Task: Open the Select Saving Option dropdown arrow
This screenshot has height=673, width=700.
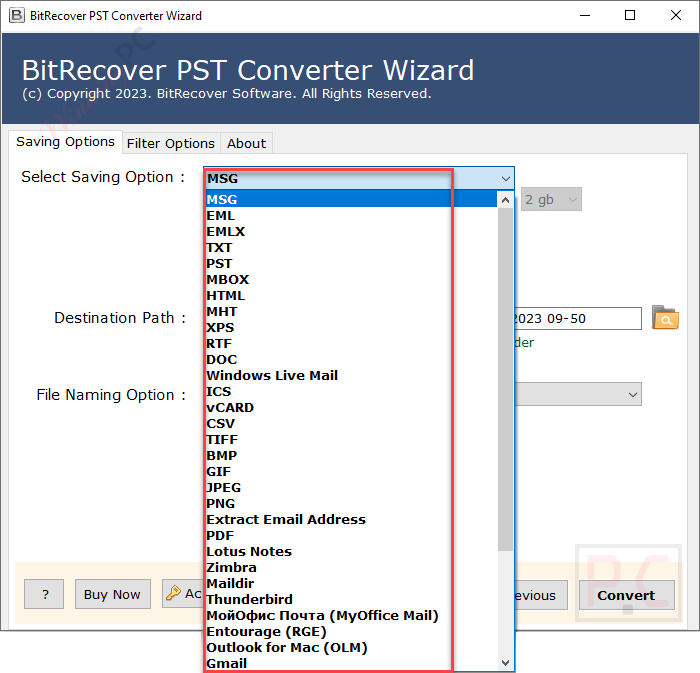Action: 505,179
